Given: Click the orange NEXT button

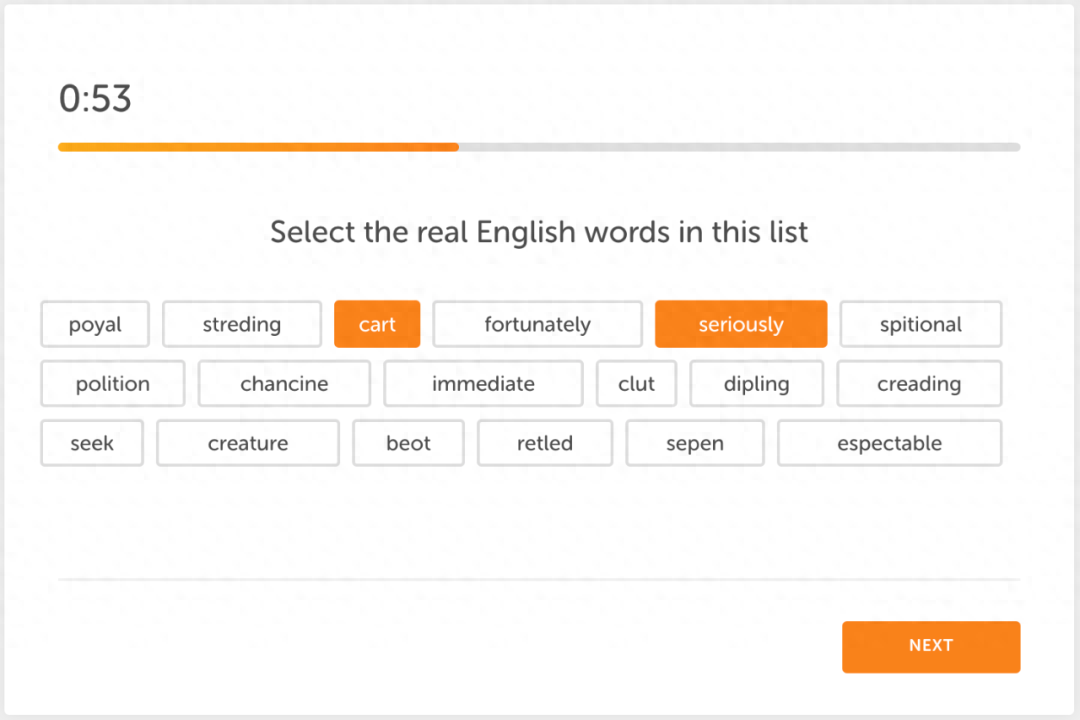Looking at the screenshot, I should 931,646.
